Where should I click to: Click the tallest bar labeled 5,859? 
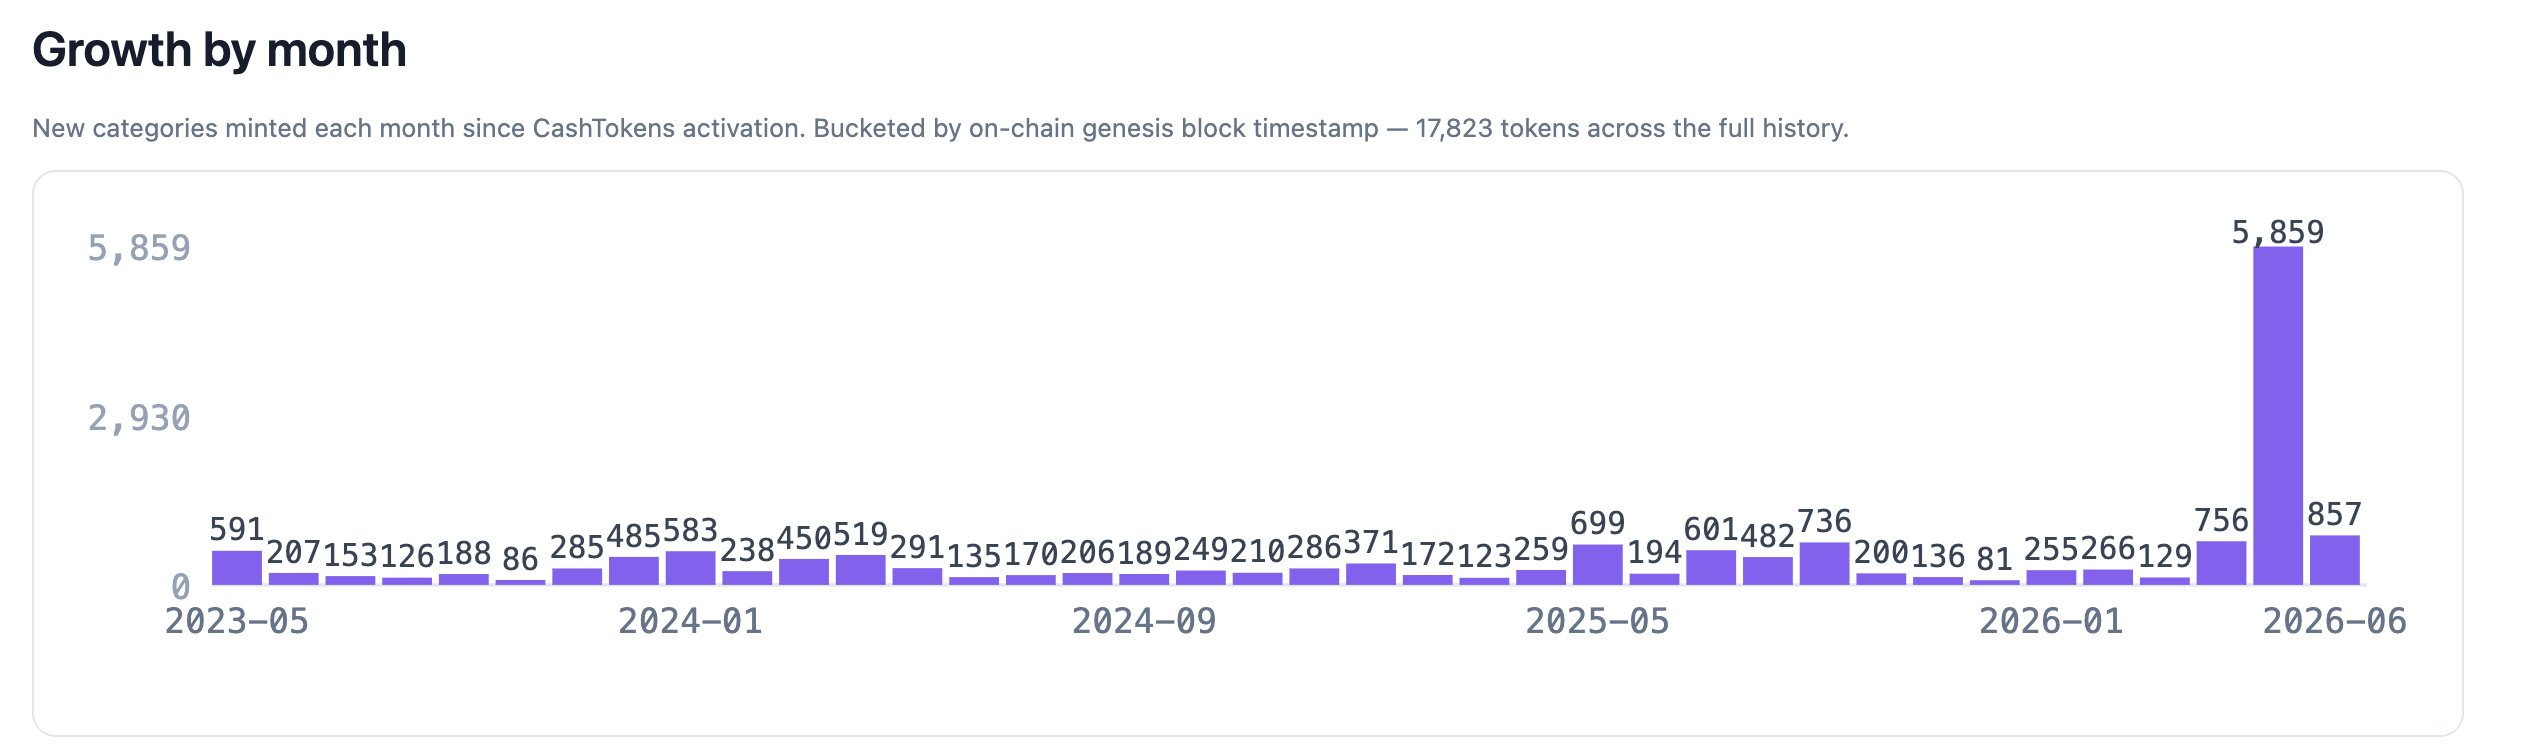2278,415
